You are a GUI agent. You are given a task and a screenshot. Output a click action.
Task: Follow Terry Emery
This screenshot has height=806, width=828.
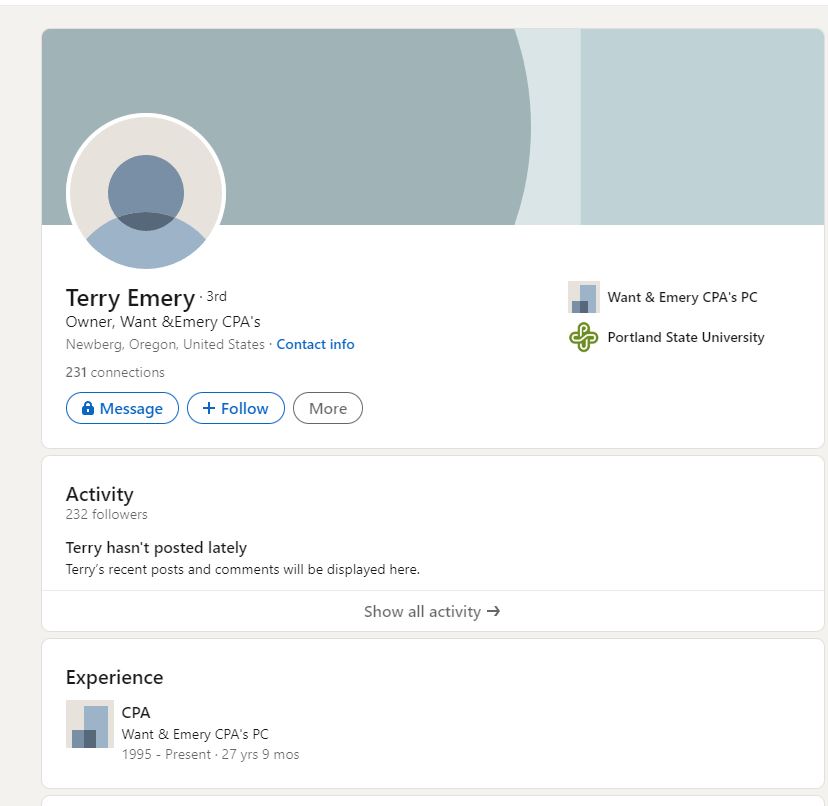(x=236, y=408)
